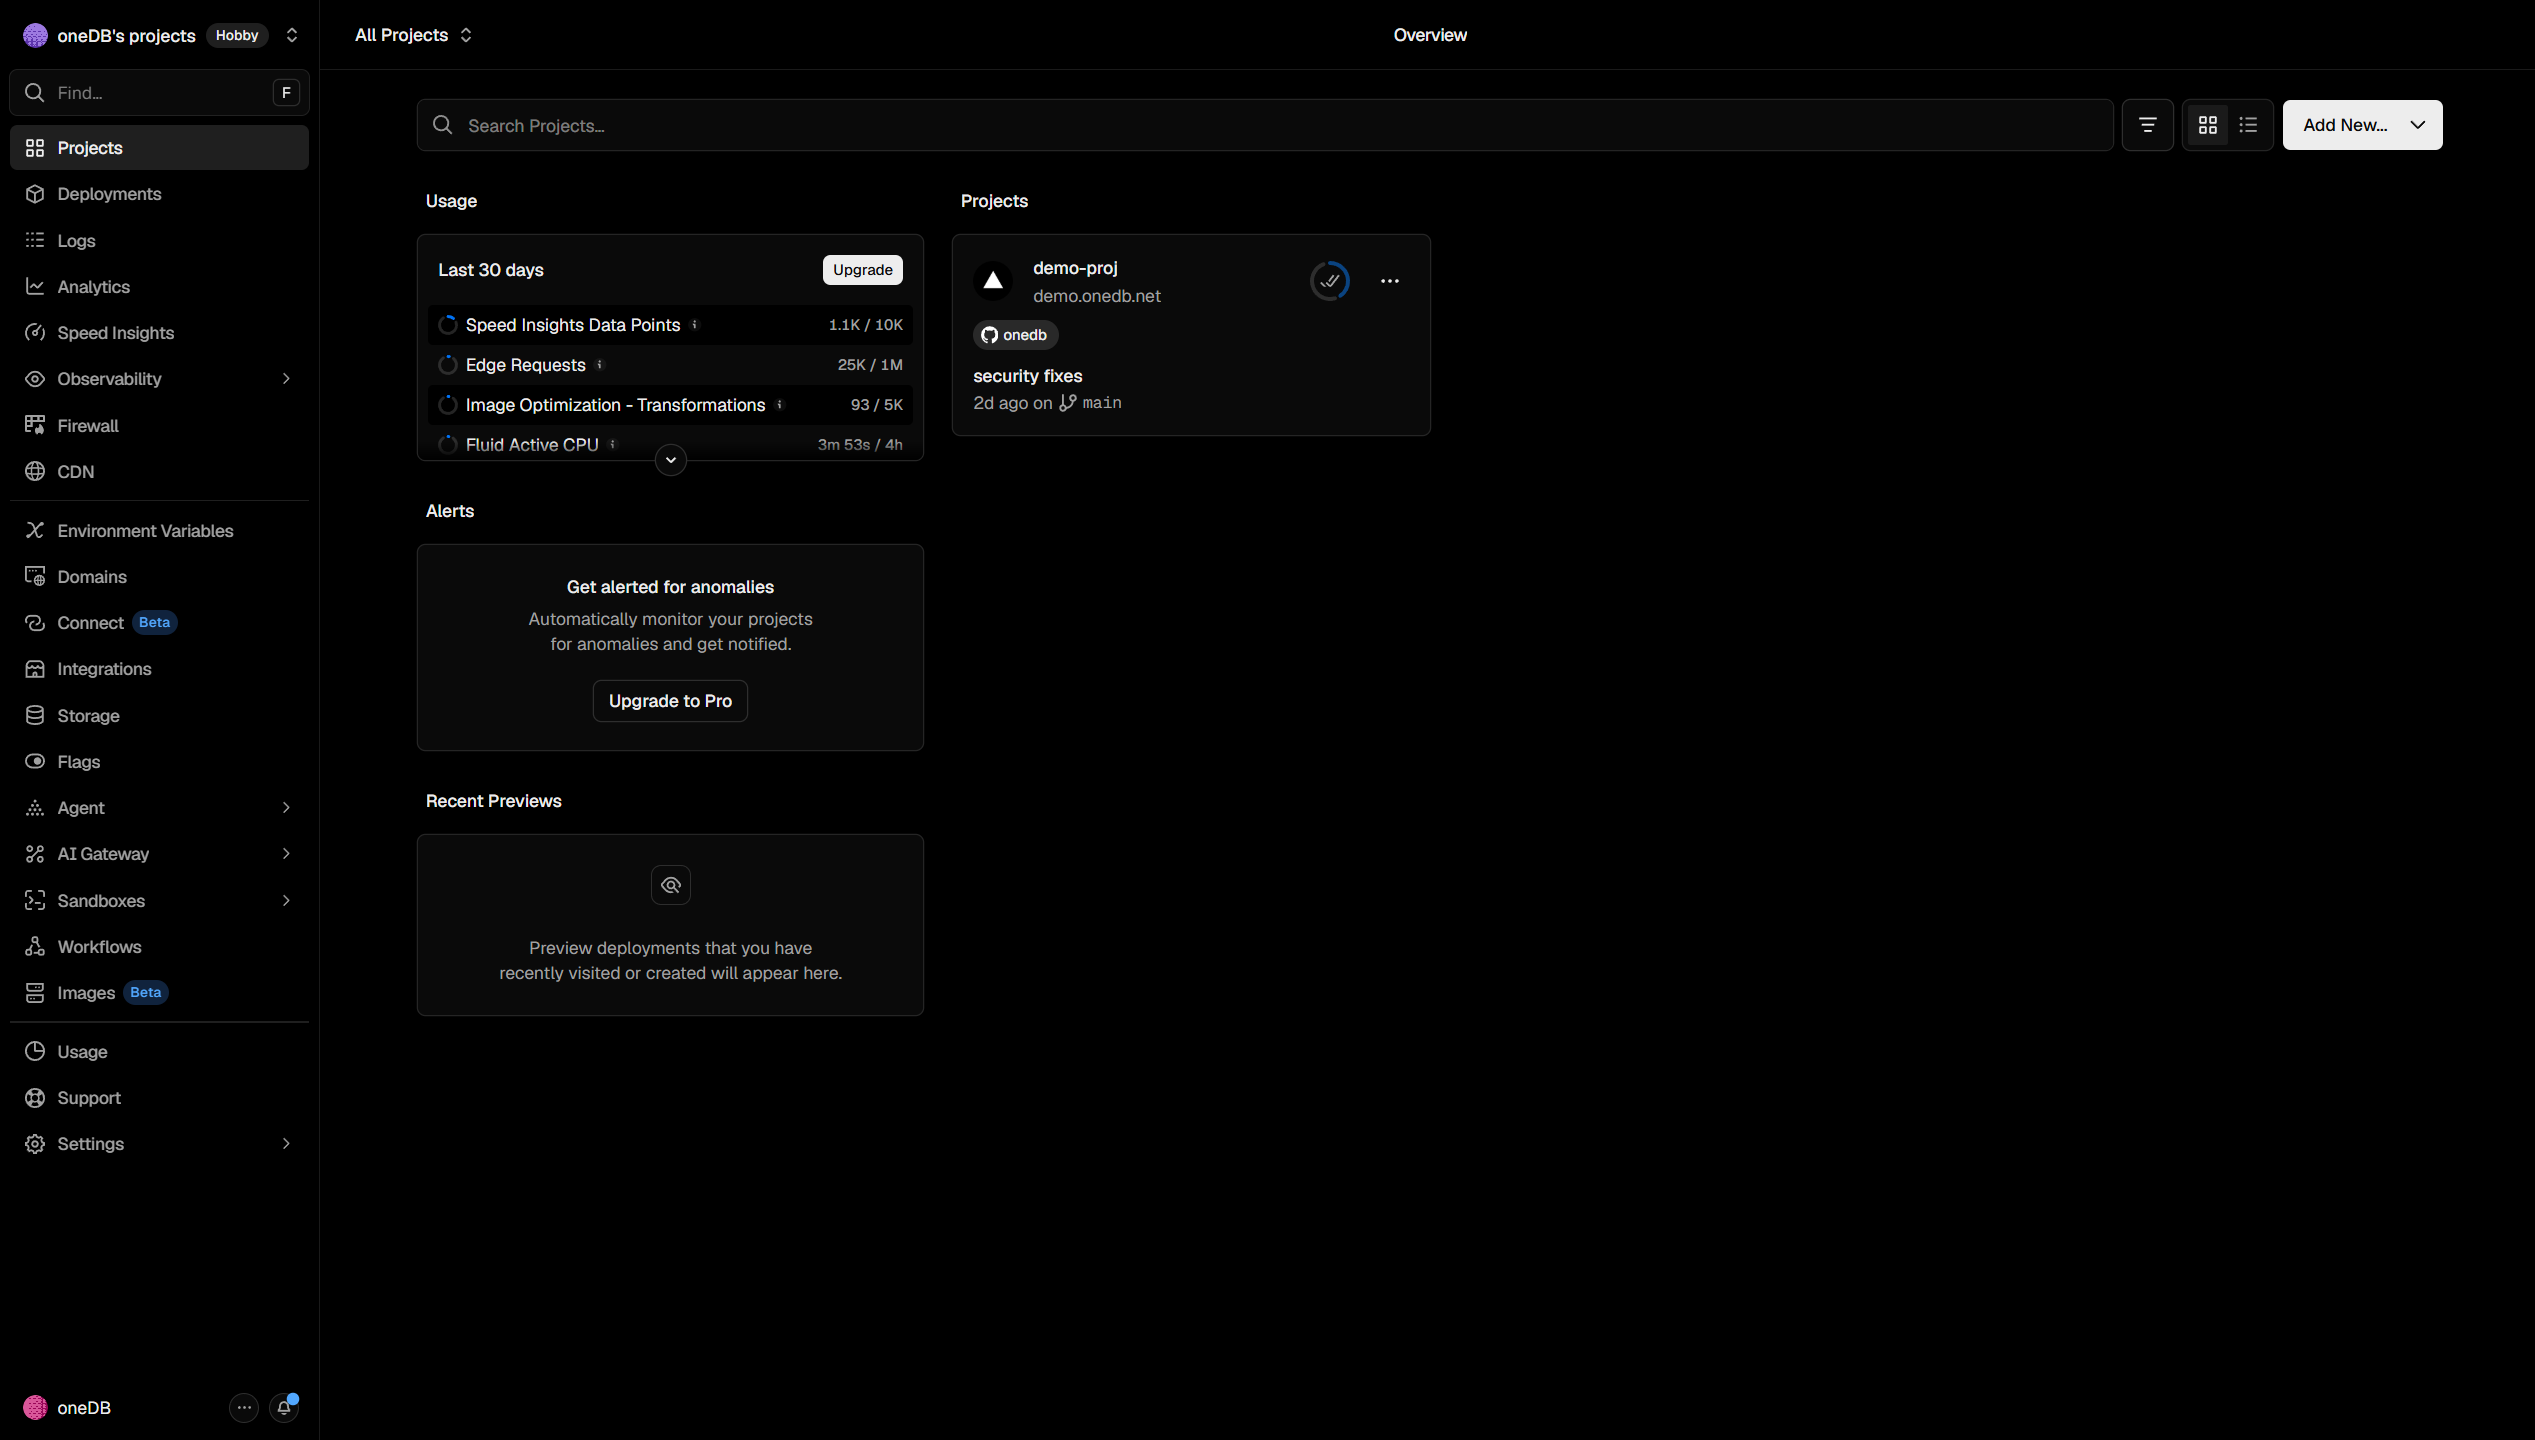
Task: Click the Domains icon in sidebar
Action: (35, 576)
